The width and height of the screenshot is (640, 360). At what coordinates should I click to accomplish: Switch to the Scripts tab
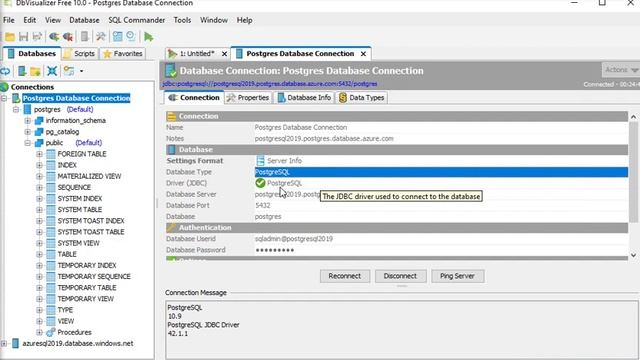click(x=80, y=53)
